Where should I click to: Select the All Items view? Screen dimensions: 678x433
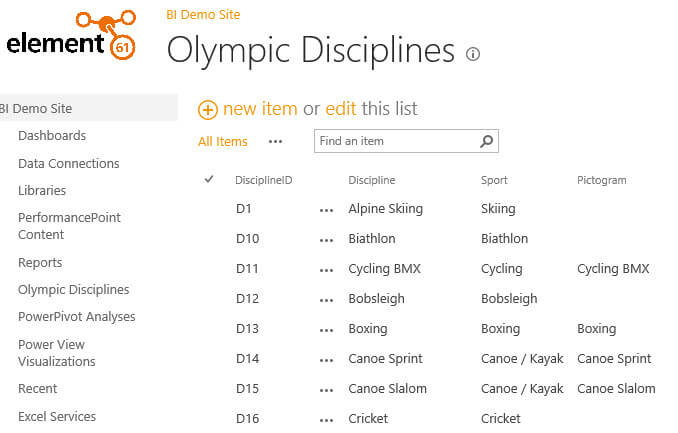(x=223, y=141)
